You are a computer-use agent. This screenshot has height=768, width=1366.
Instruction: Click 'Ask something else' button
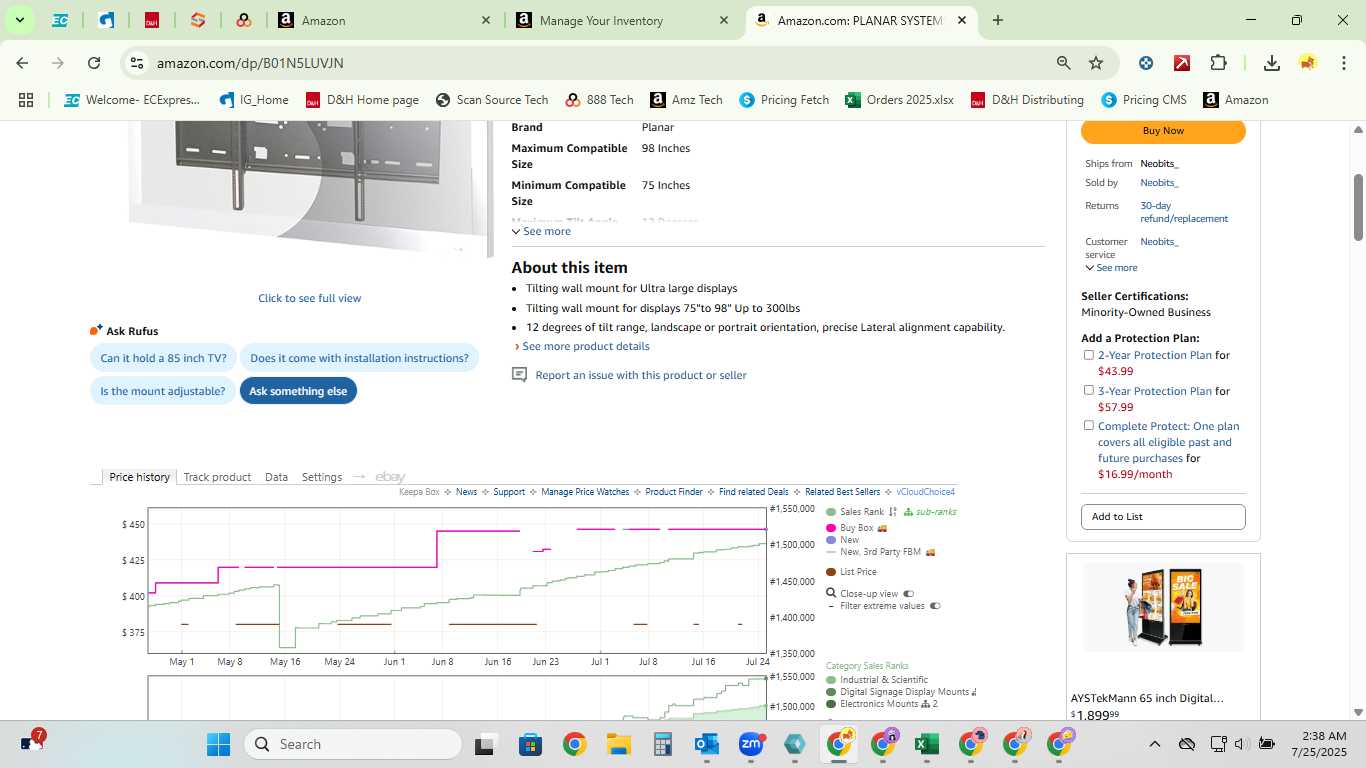(x=298, y=391)
